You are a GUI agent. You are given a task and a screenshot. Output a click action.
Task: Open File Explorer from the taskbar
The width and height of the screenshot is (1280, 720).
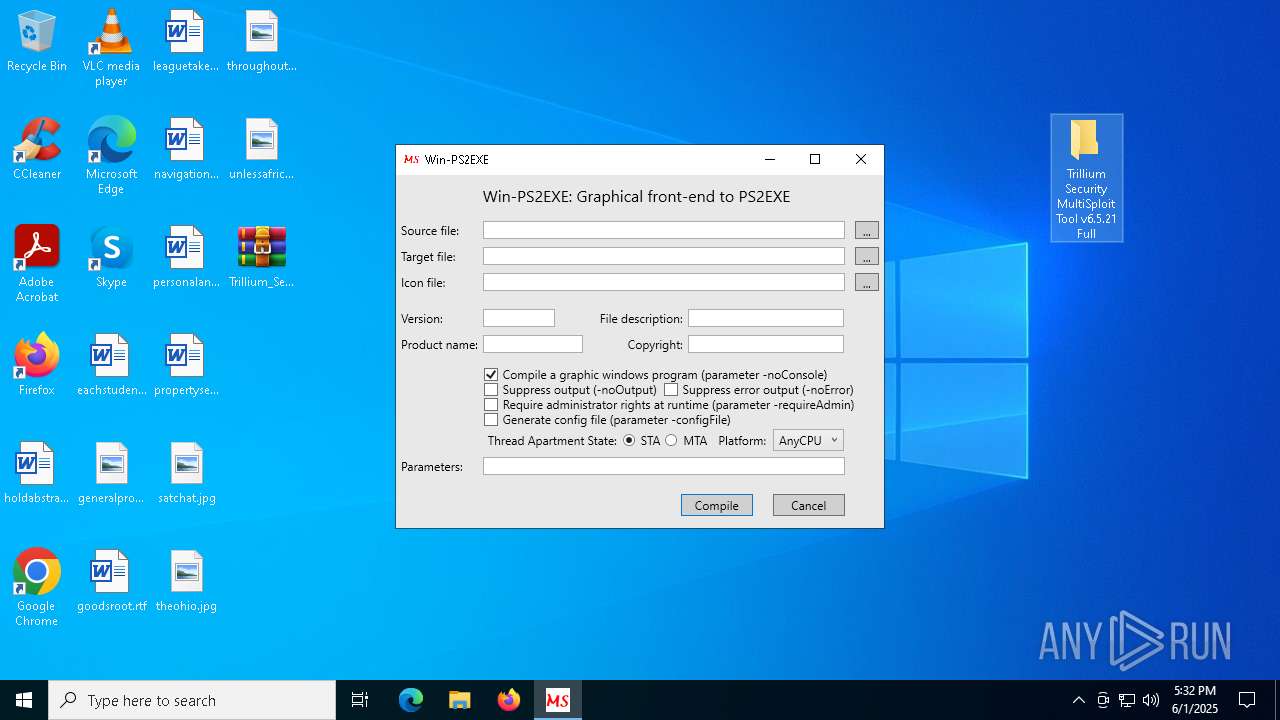pyautogui.click(x=460, y=700)
